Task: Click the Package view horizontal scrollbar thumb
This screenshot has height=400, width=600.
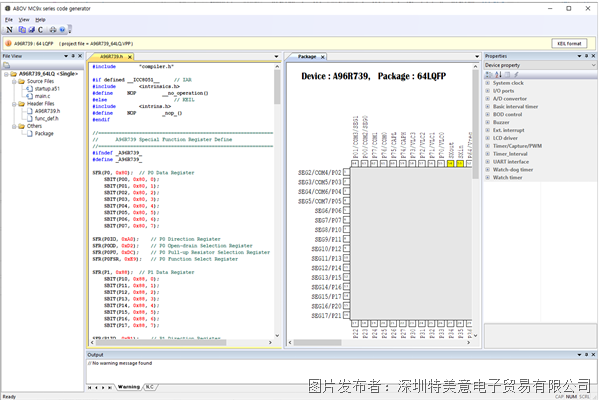Action: [x=317, y=343]
